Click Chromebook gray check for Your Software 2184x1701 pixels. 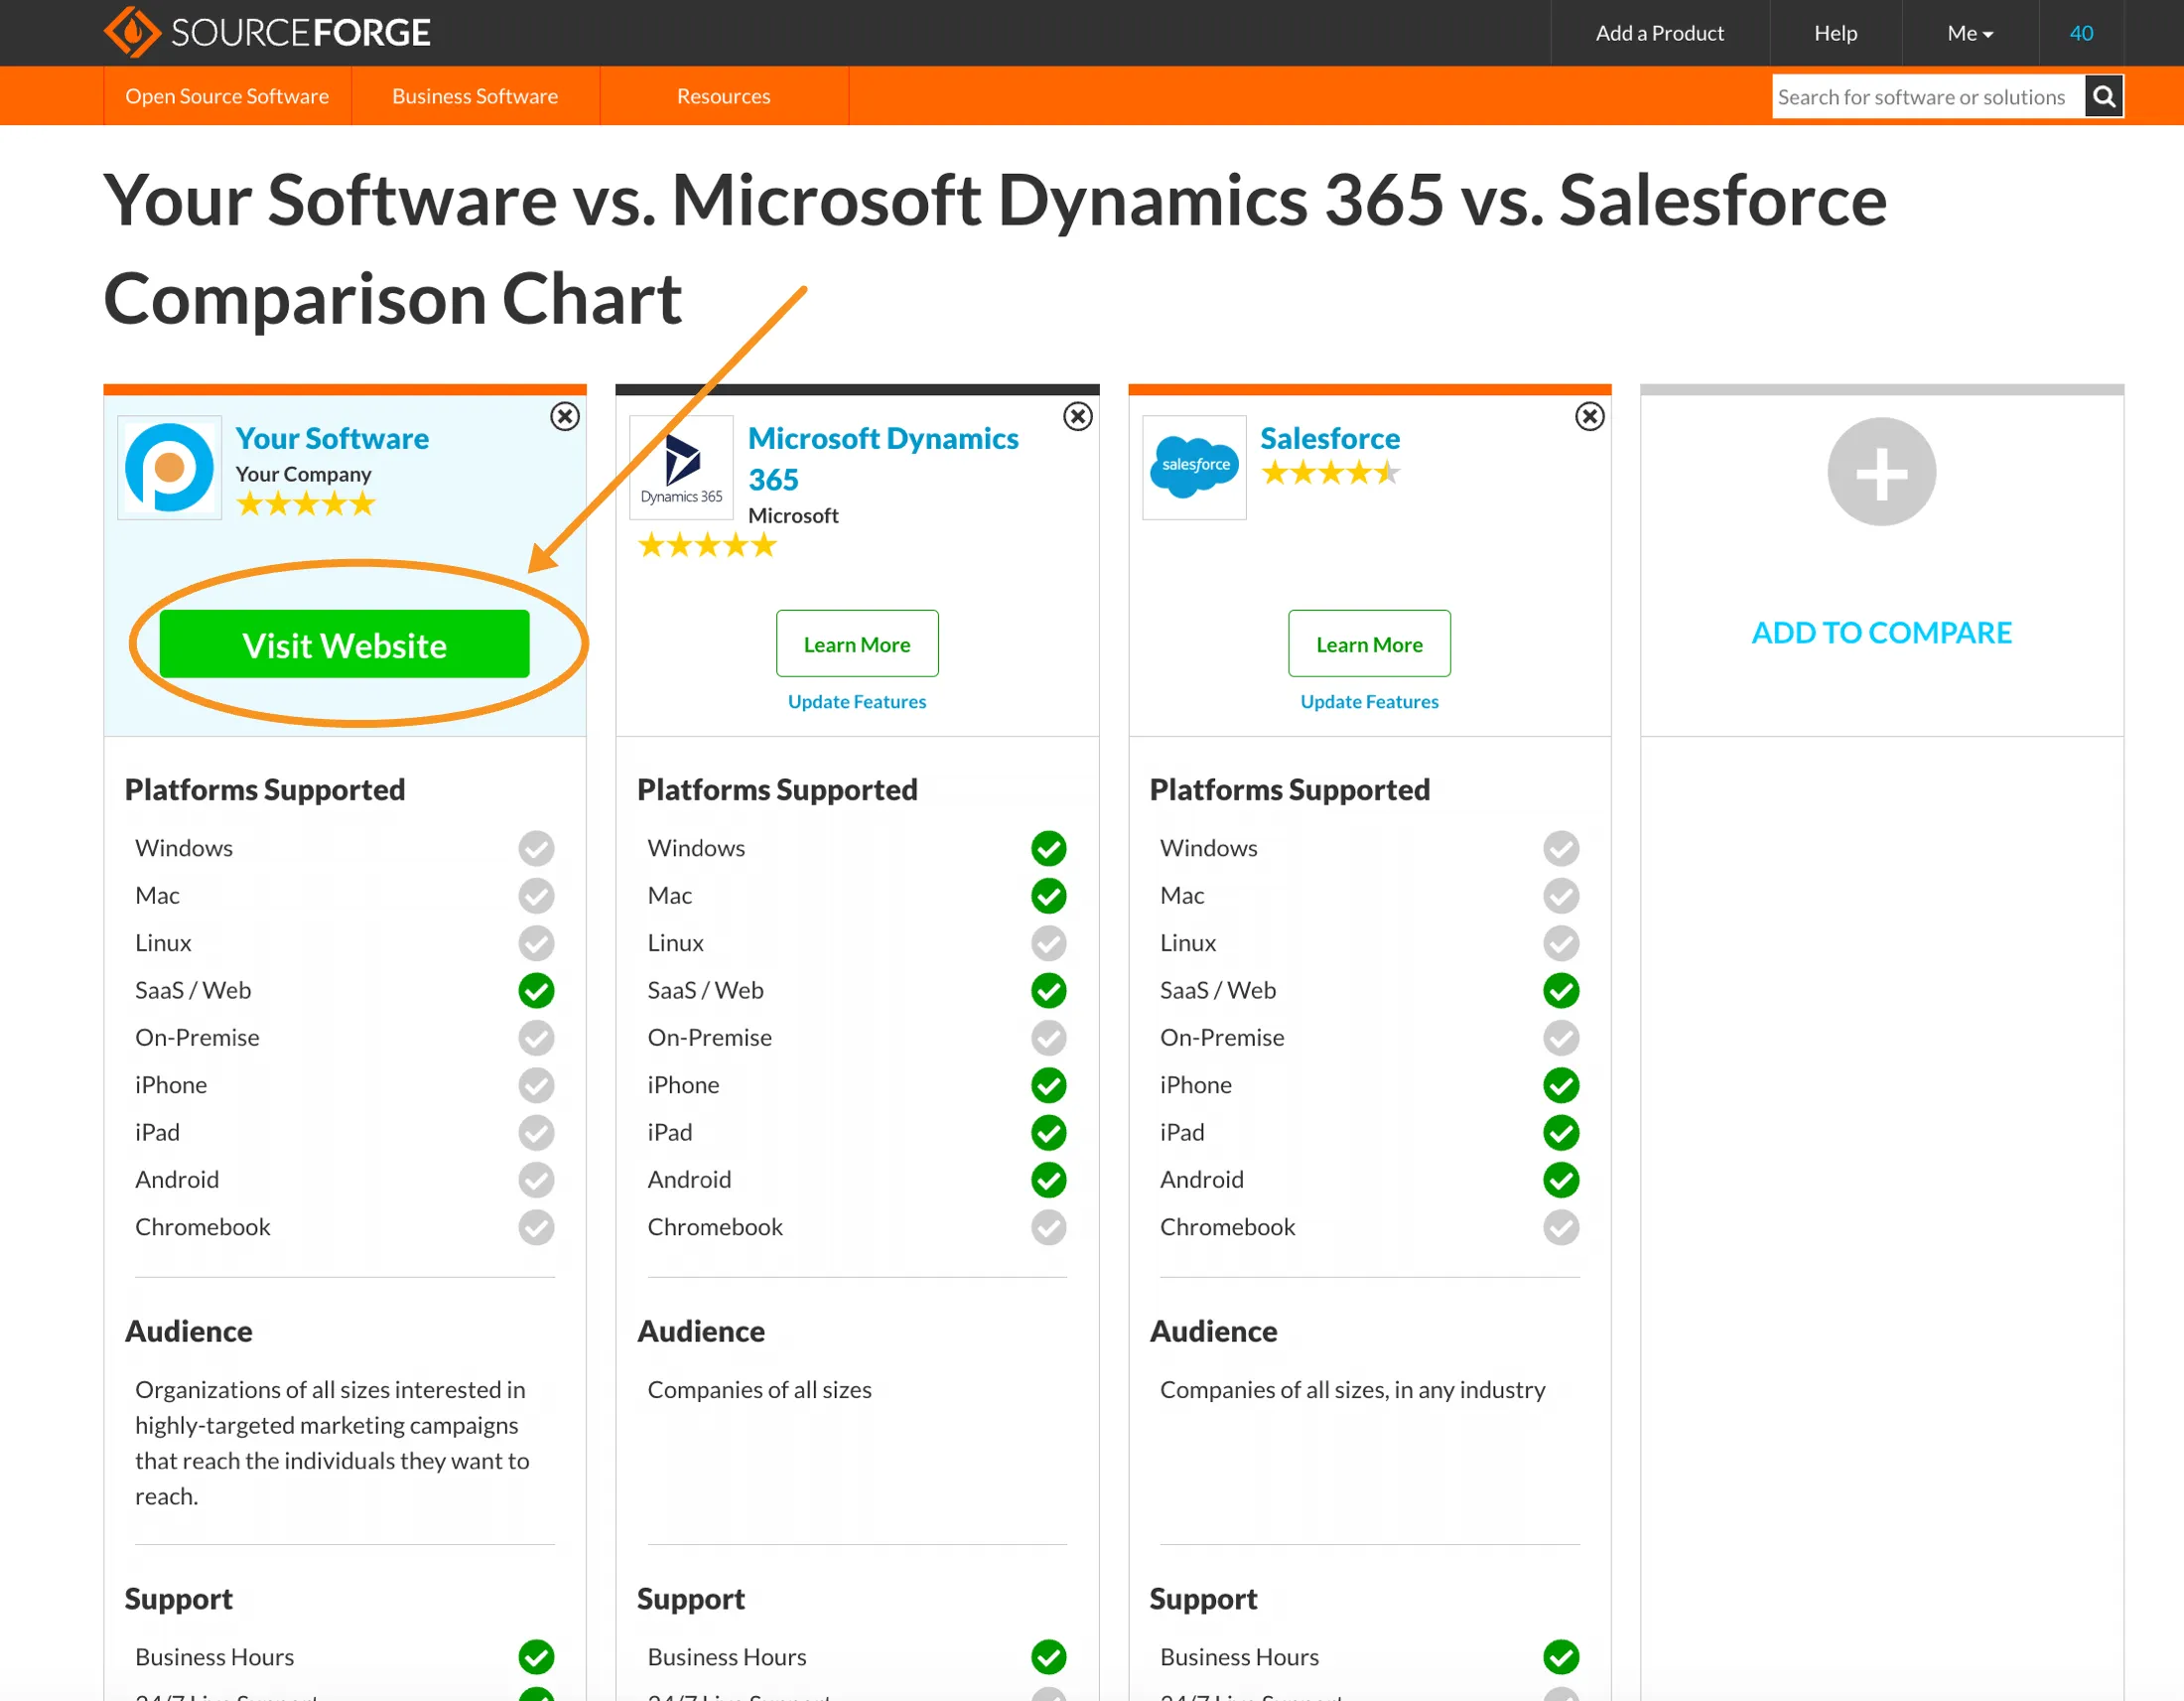click(x=536, y=1227)
